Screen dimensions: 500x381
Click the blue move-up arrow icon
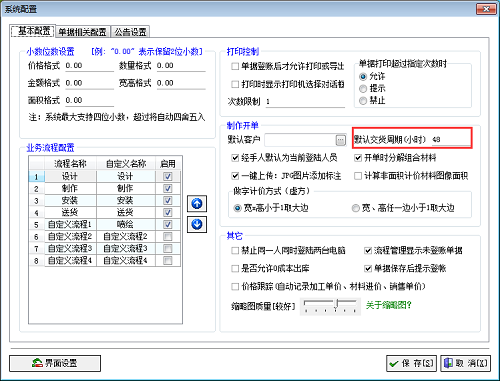pos(197,204)
